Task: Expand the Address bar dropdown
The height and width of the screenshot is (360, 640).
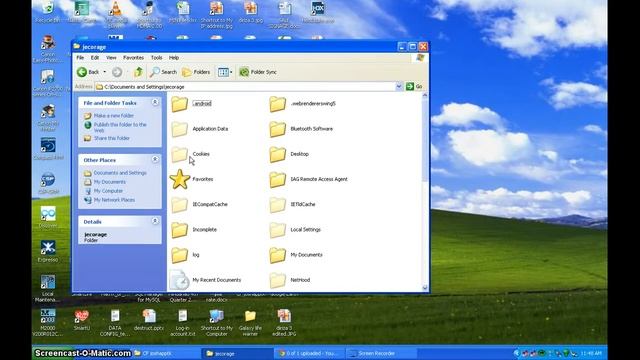Action: tap(399, 87)
